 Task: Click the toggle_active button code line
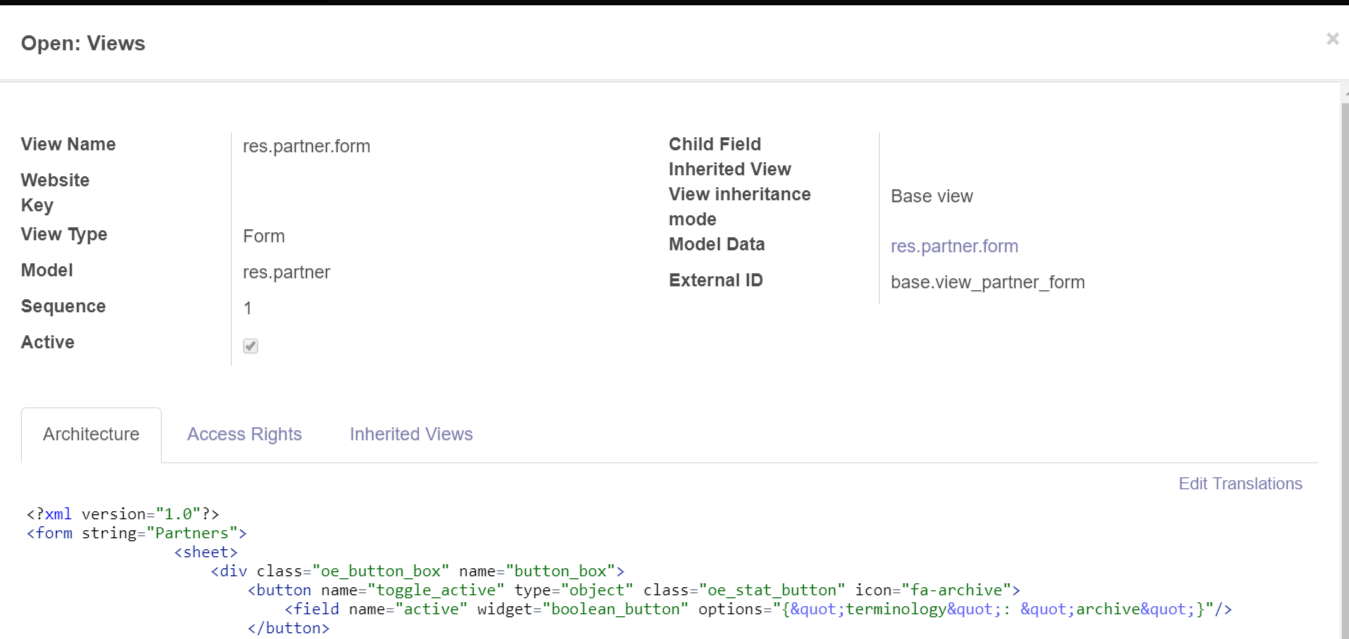point(633,590)
